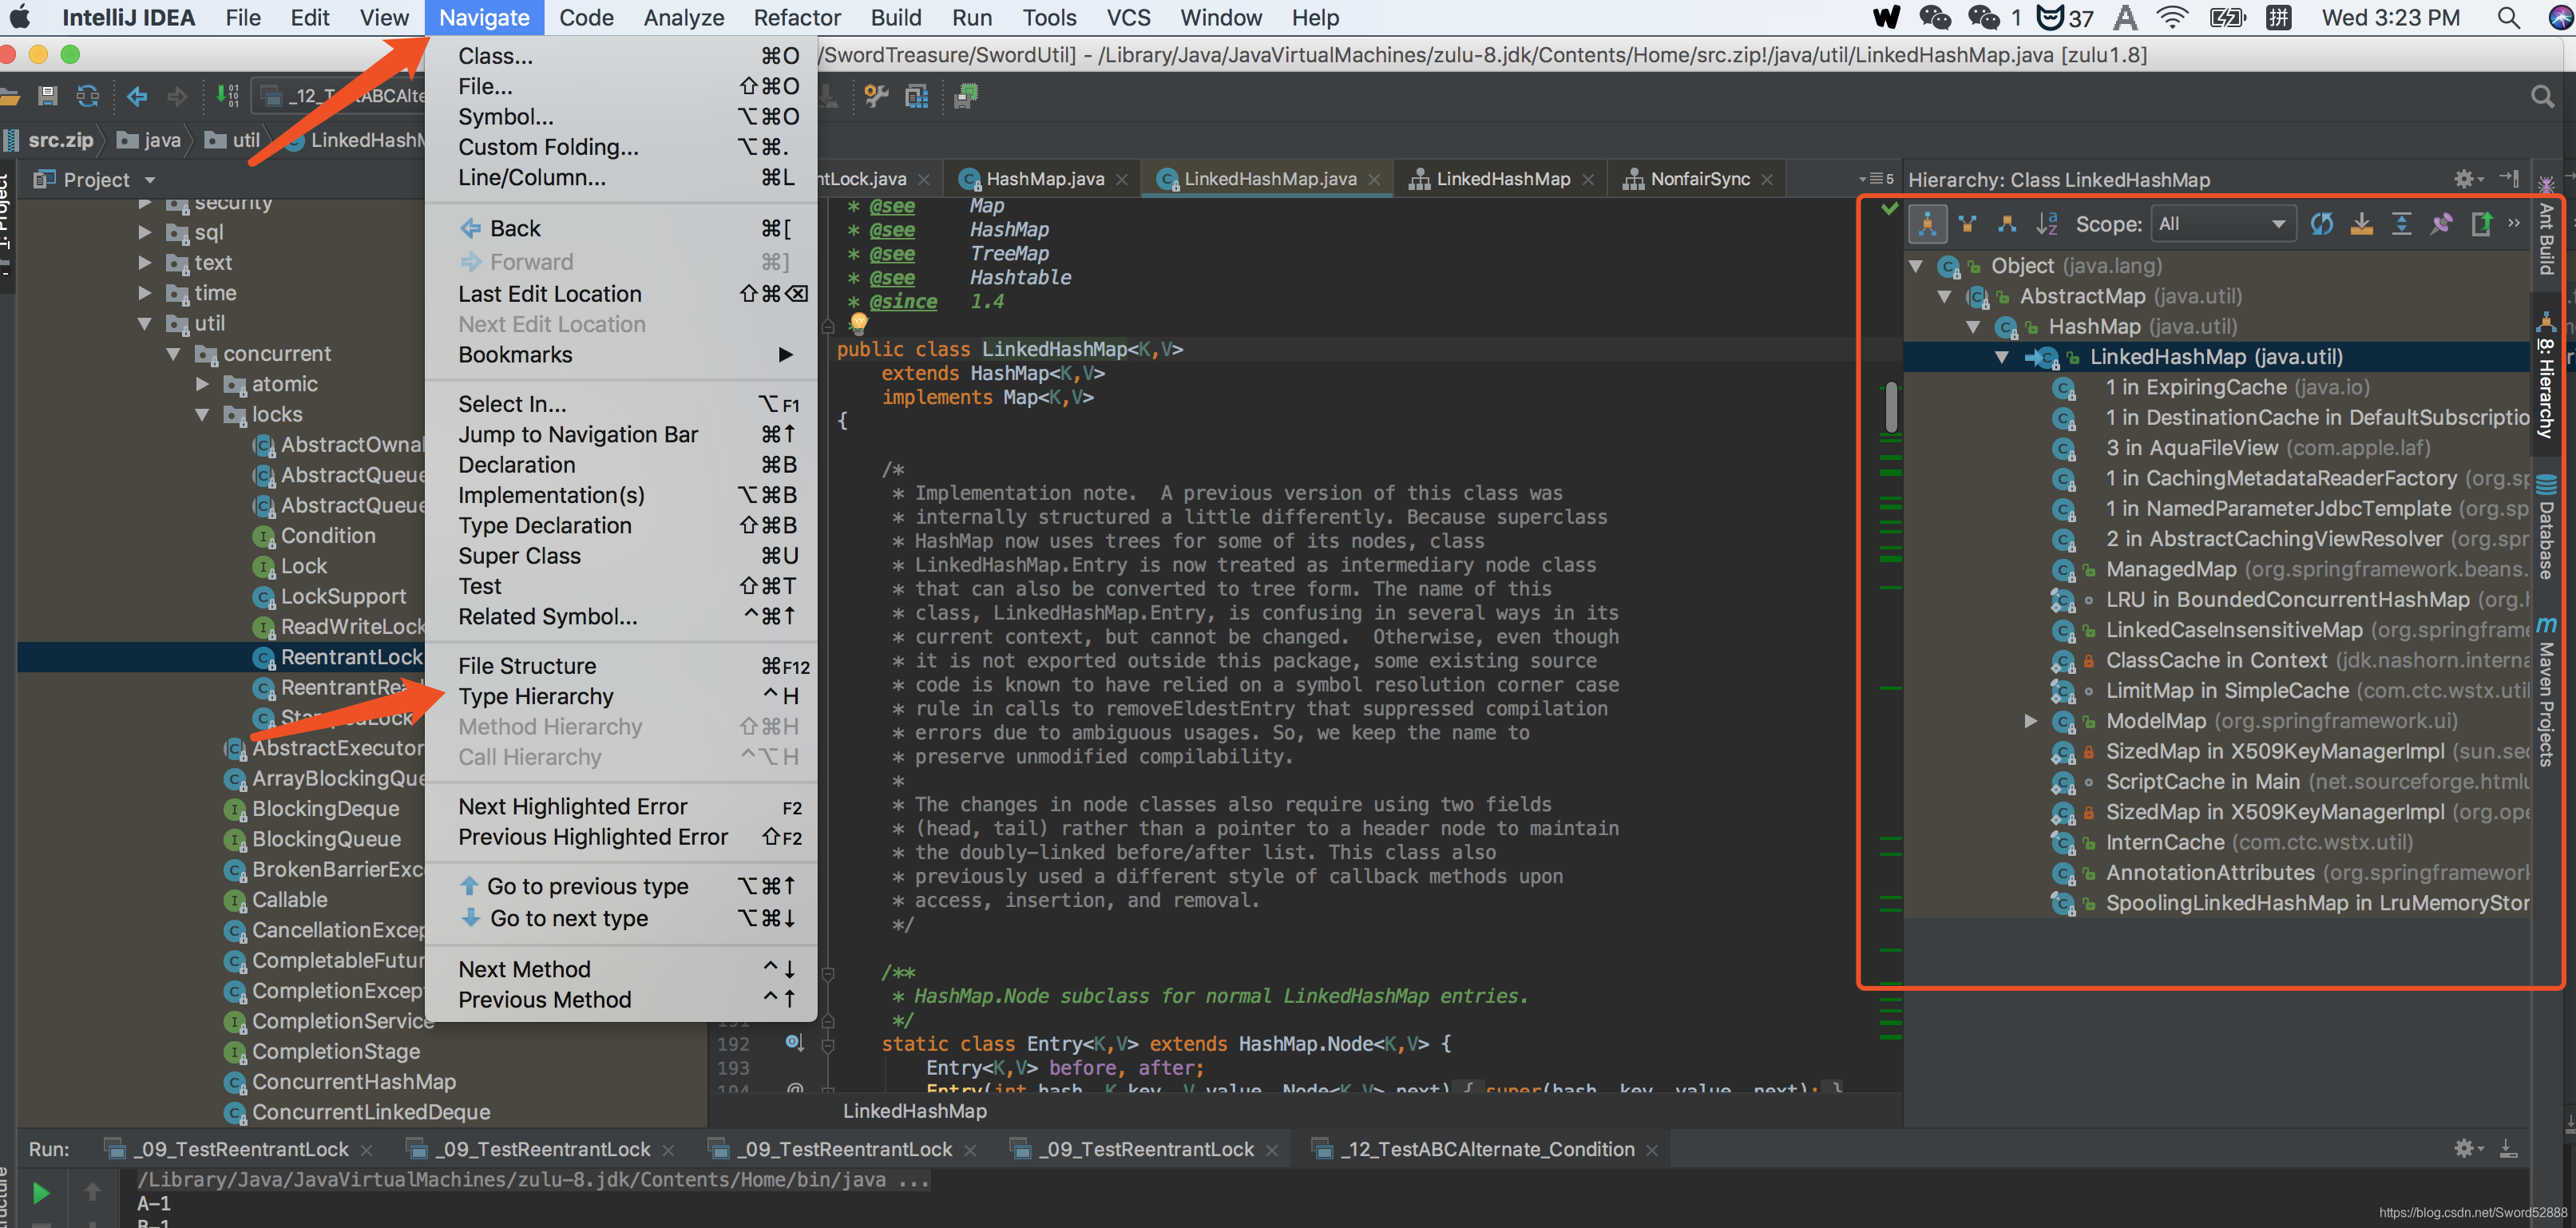Viewport: 2576px width, 1228px height.
Task: Click the autoscroll to source icon
Action: pyautogui.click(x=2361, y=224)
